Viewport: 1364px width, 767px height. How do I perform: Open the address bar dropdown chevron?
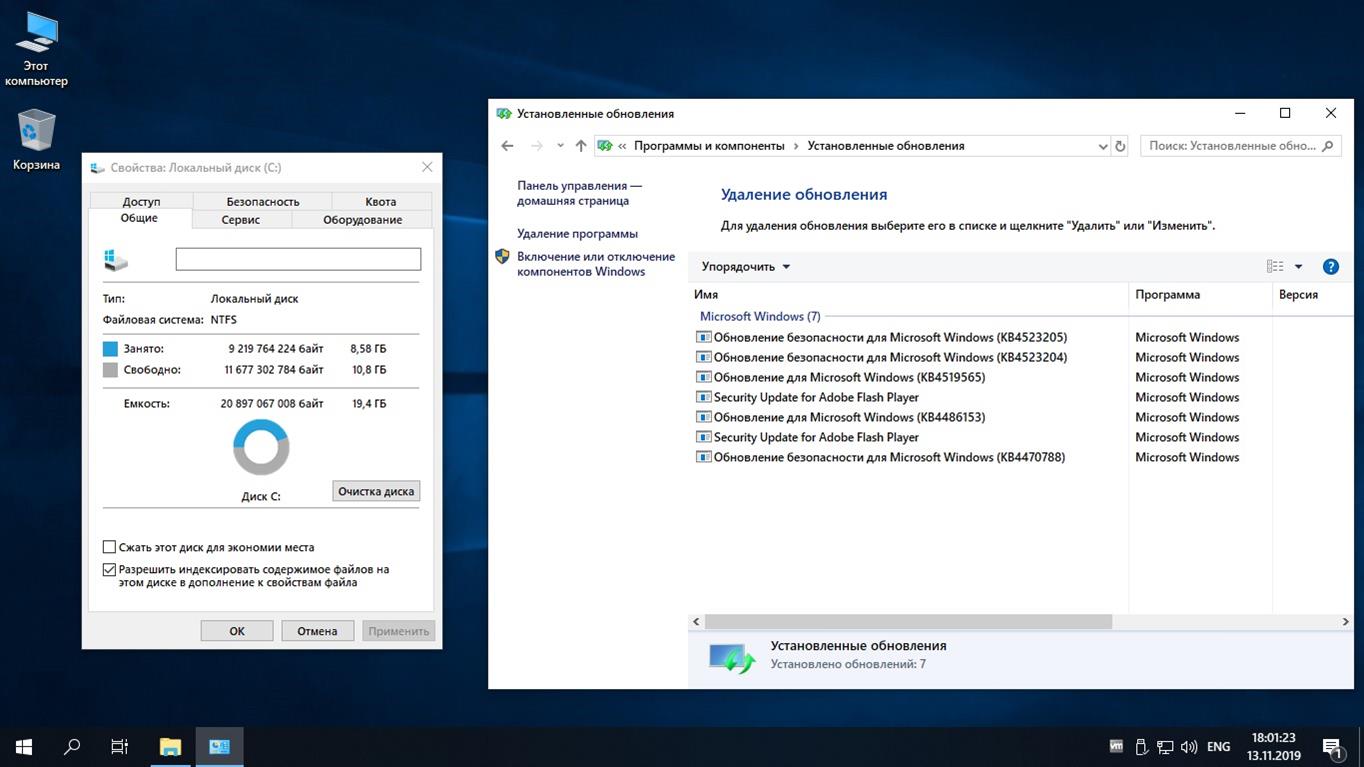(1102, 145)
